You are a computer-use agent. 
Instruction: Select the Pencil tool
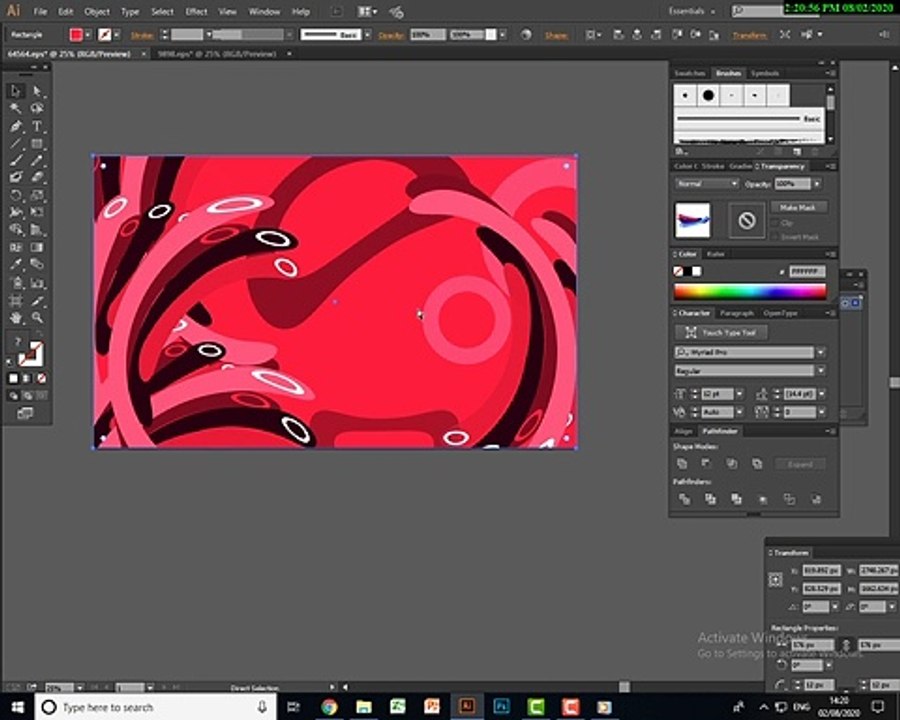(x=37, y=161)
